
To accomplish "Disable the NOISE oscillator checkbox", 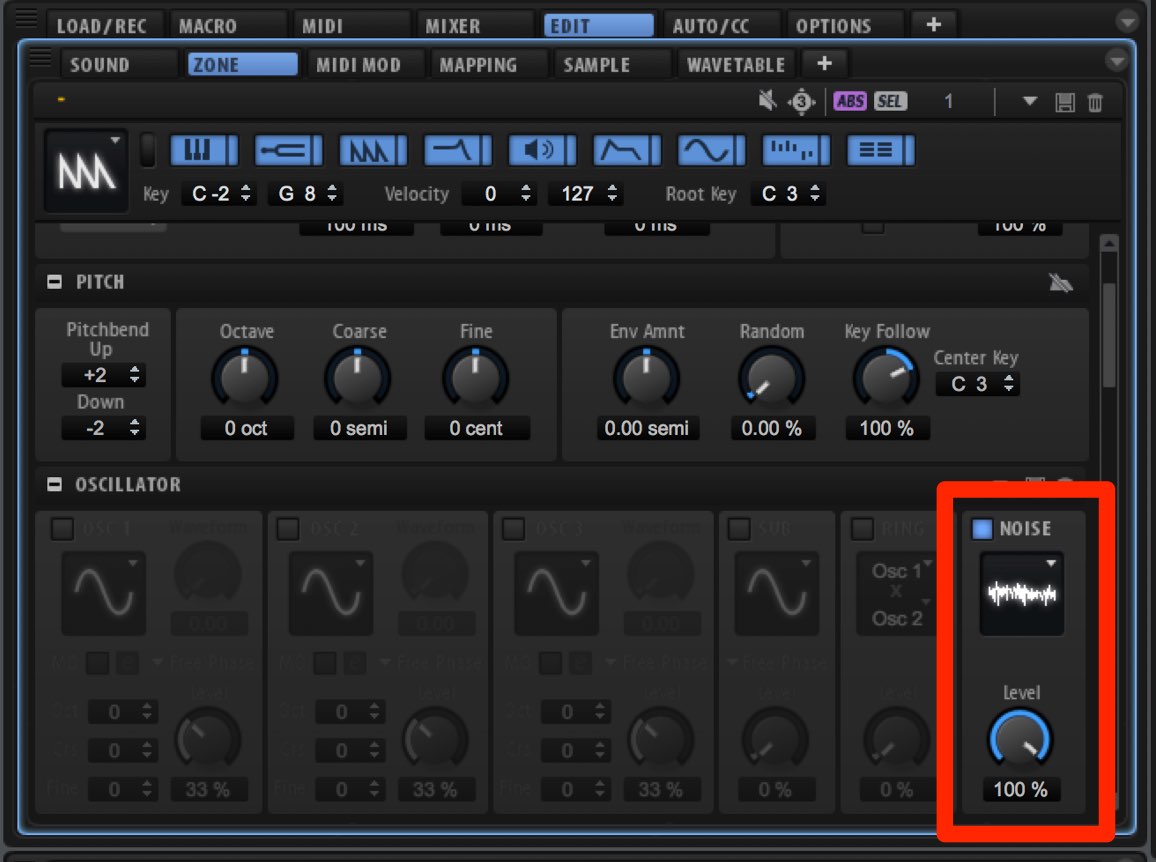I will (x=982, y=529).
